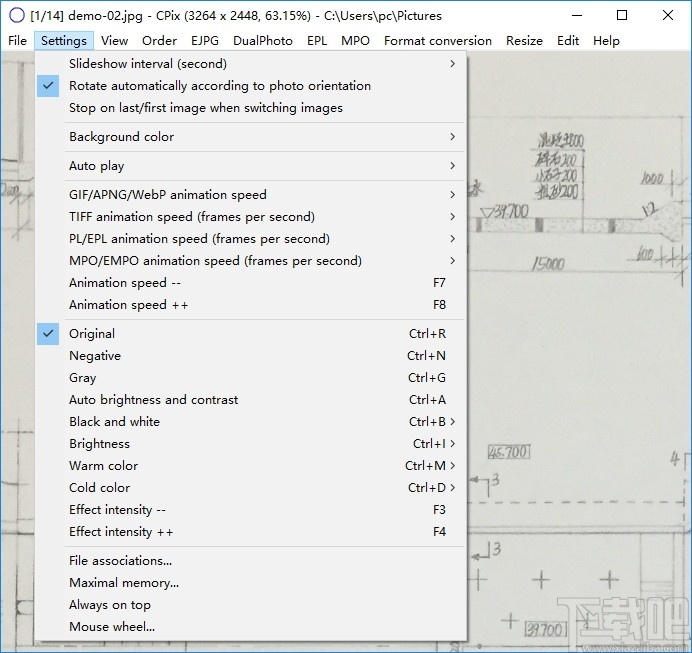Apply the Gray effect
The width and height of the screenshot is (692, 653).
(x=83, y=378)
